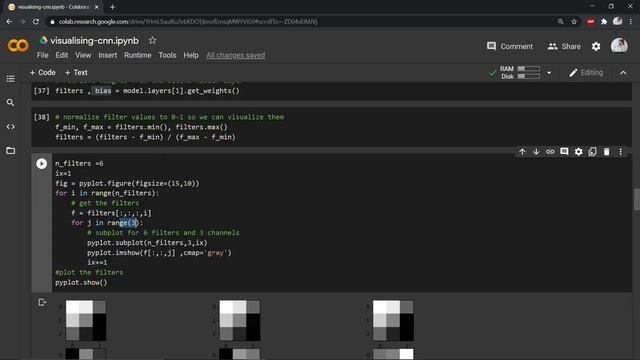Screen dimensions: 640x360
Task: Open the Tools menu
Action: (x=167, y=55)
